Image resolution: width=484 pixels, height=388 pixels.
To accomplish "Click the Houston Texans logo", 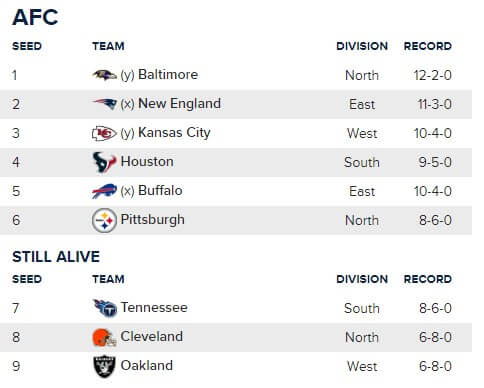I will [x=104, y=162].
